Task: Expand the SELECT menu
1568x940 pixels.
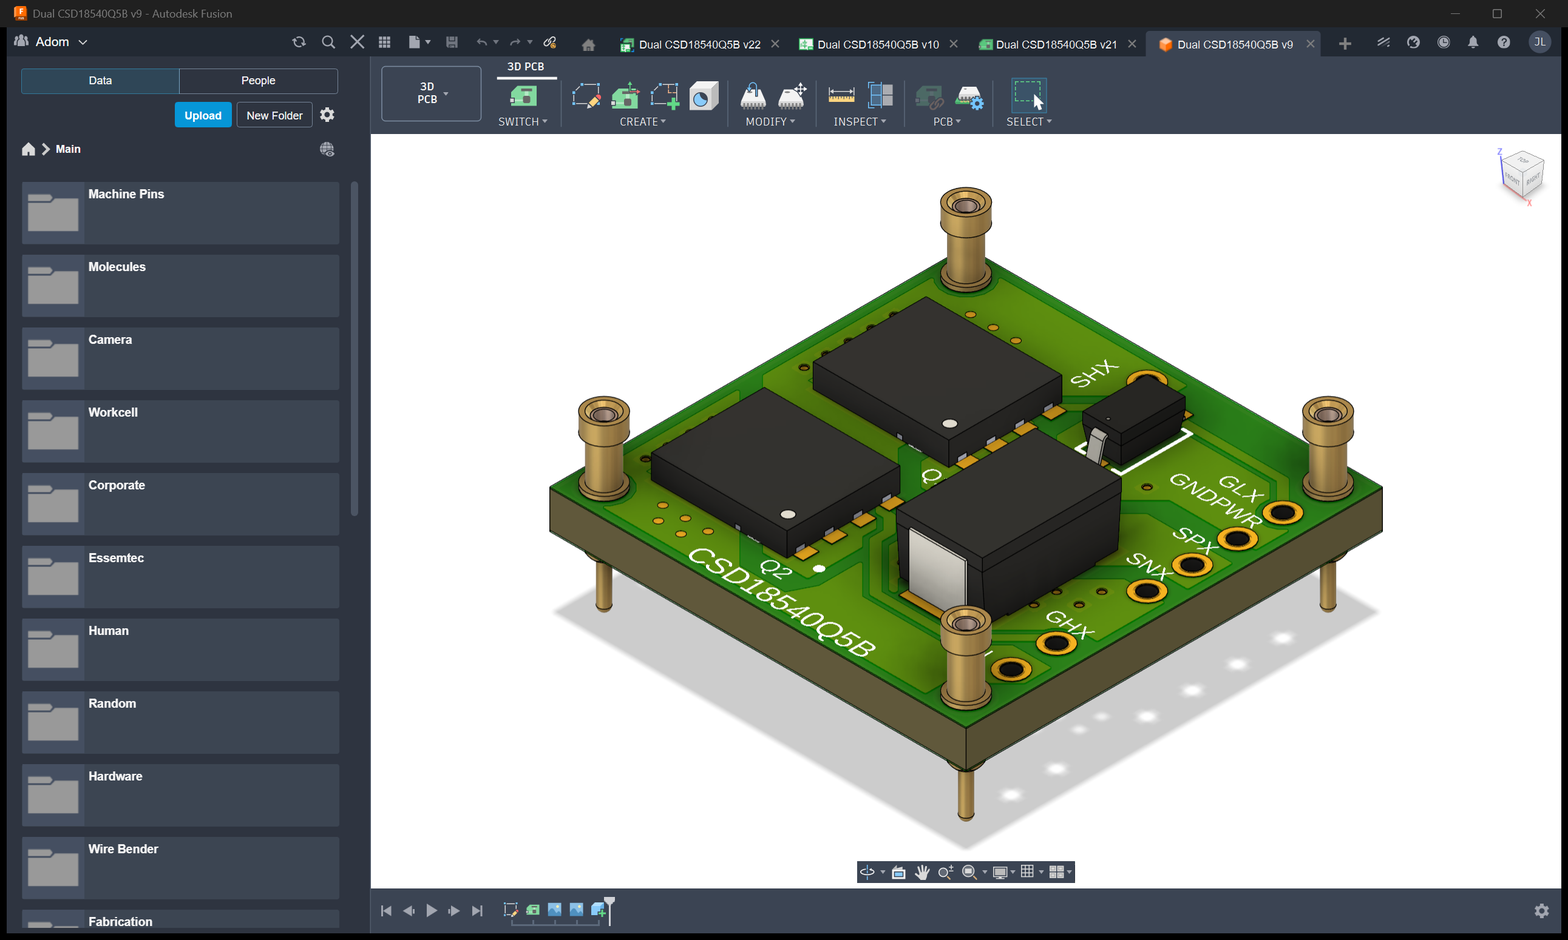Action: pos(1029,122)
